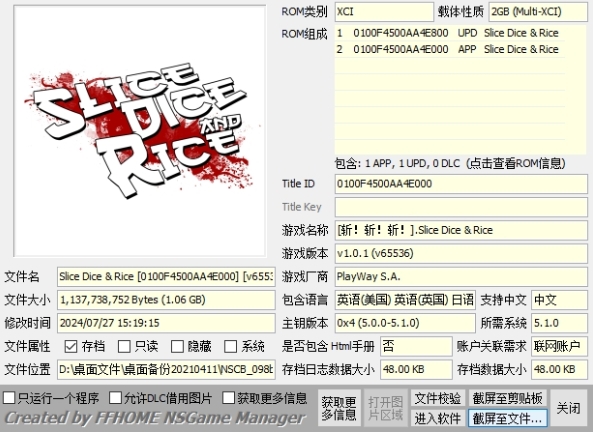This screenshot has width=593, height=432.
Task: Click 包含: 1 APP, 1 UPD, 0 DLC text
Action: point(397,163)
